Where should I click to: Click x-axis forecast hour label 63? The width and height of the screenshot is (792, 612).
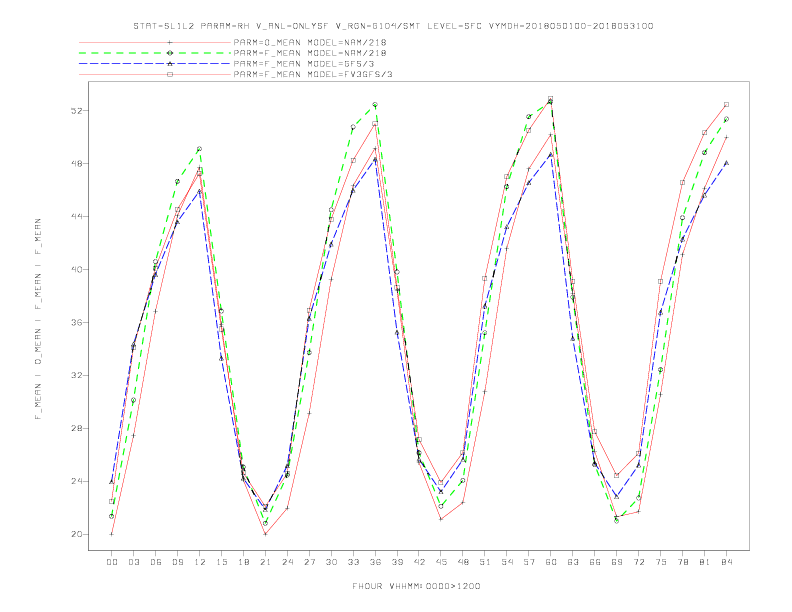(x=573, y=562)
